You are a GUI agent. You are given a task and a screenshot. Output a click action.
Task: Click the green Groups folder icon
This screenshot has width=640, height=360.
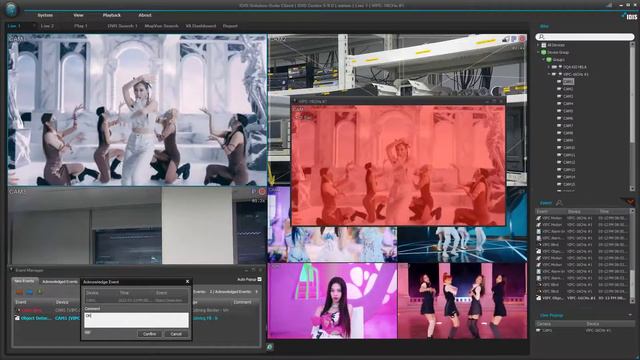point(549,60)
